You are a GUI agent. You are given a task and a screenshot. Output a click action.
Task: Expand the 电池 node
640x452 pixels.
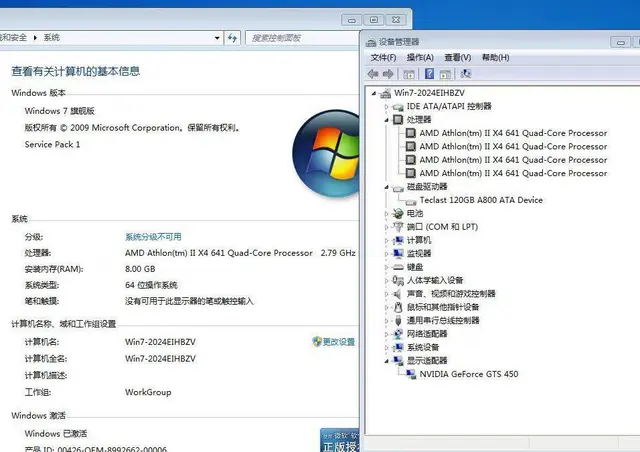[x=386, y=213]
